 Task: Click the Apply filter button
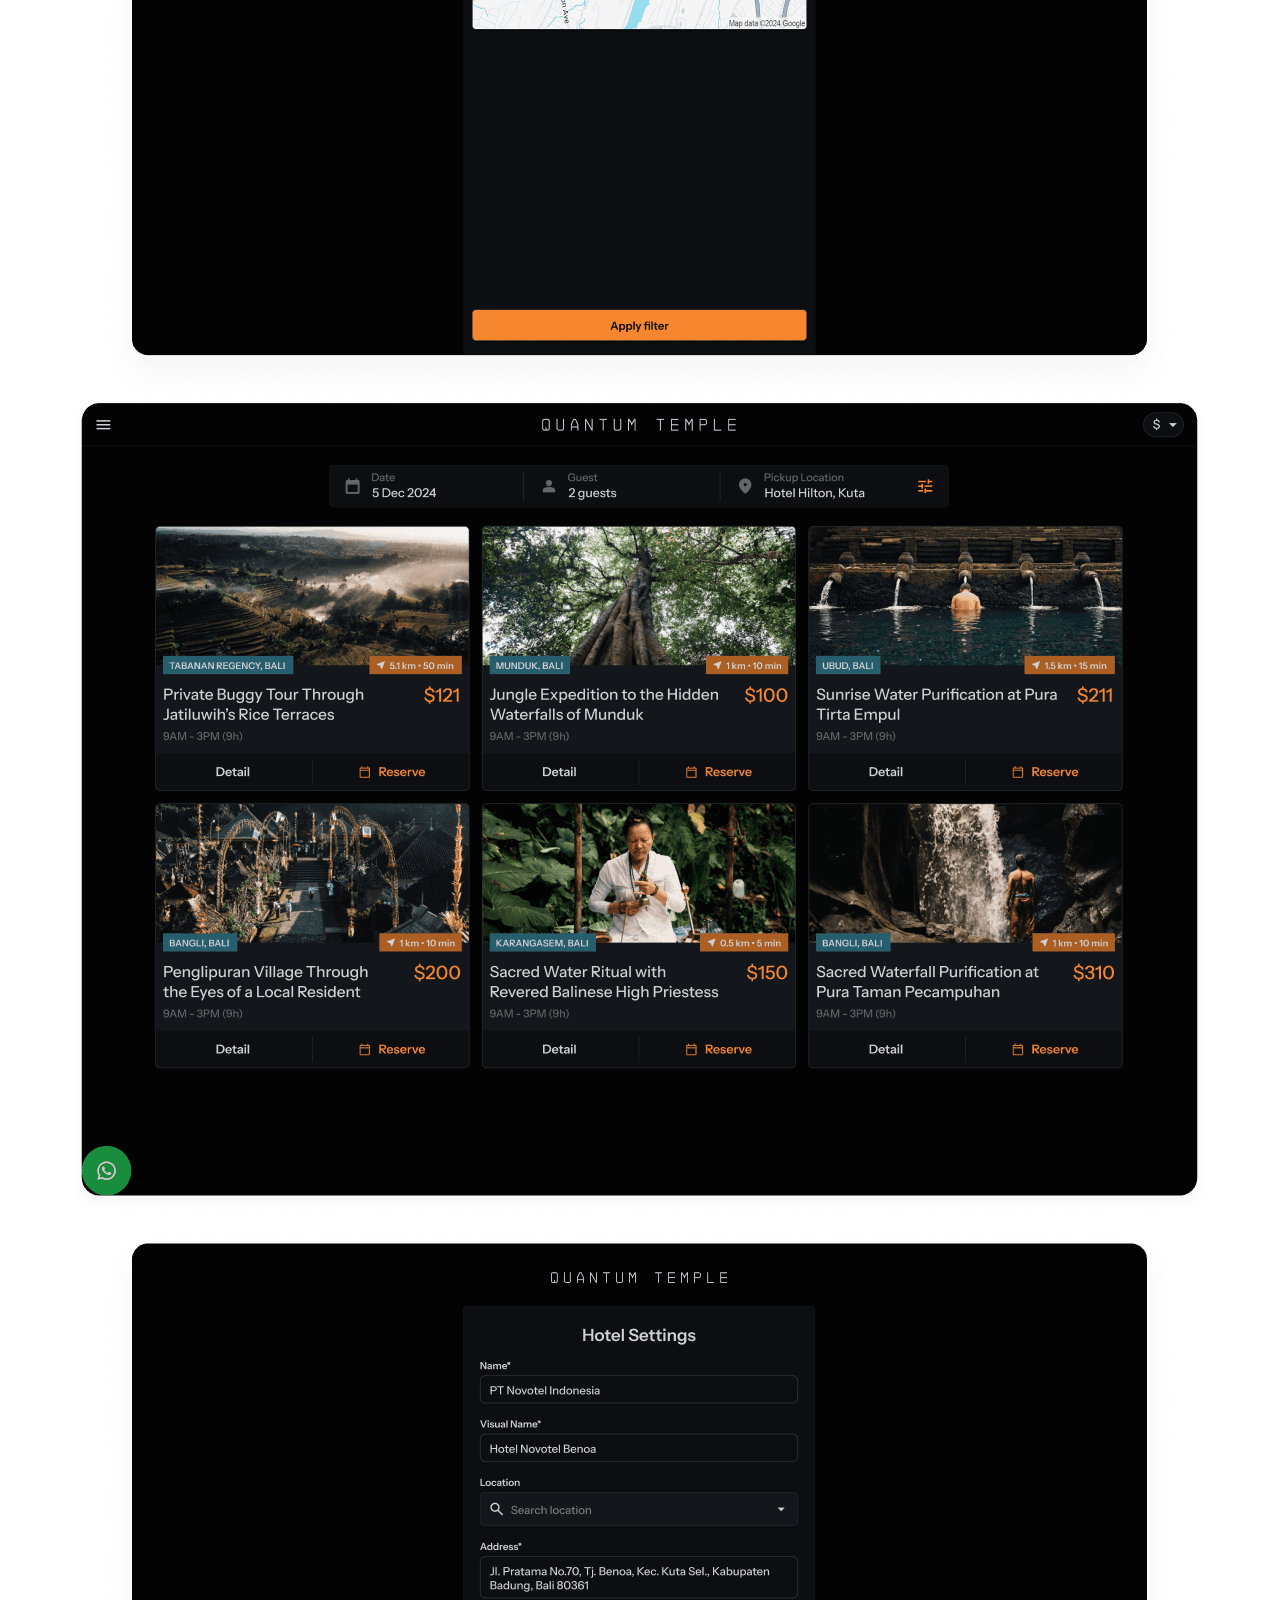[x=639, y=325]
